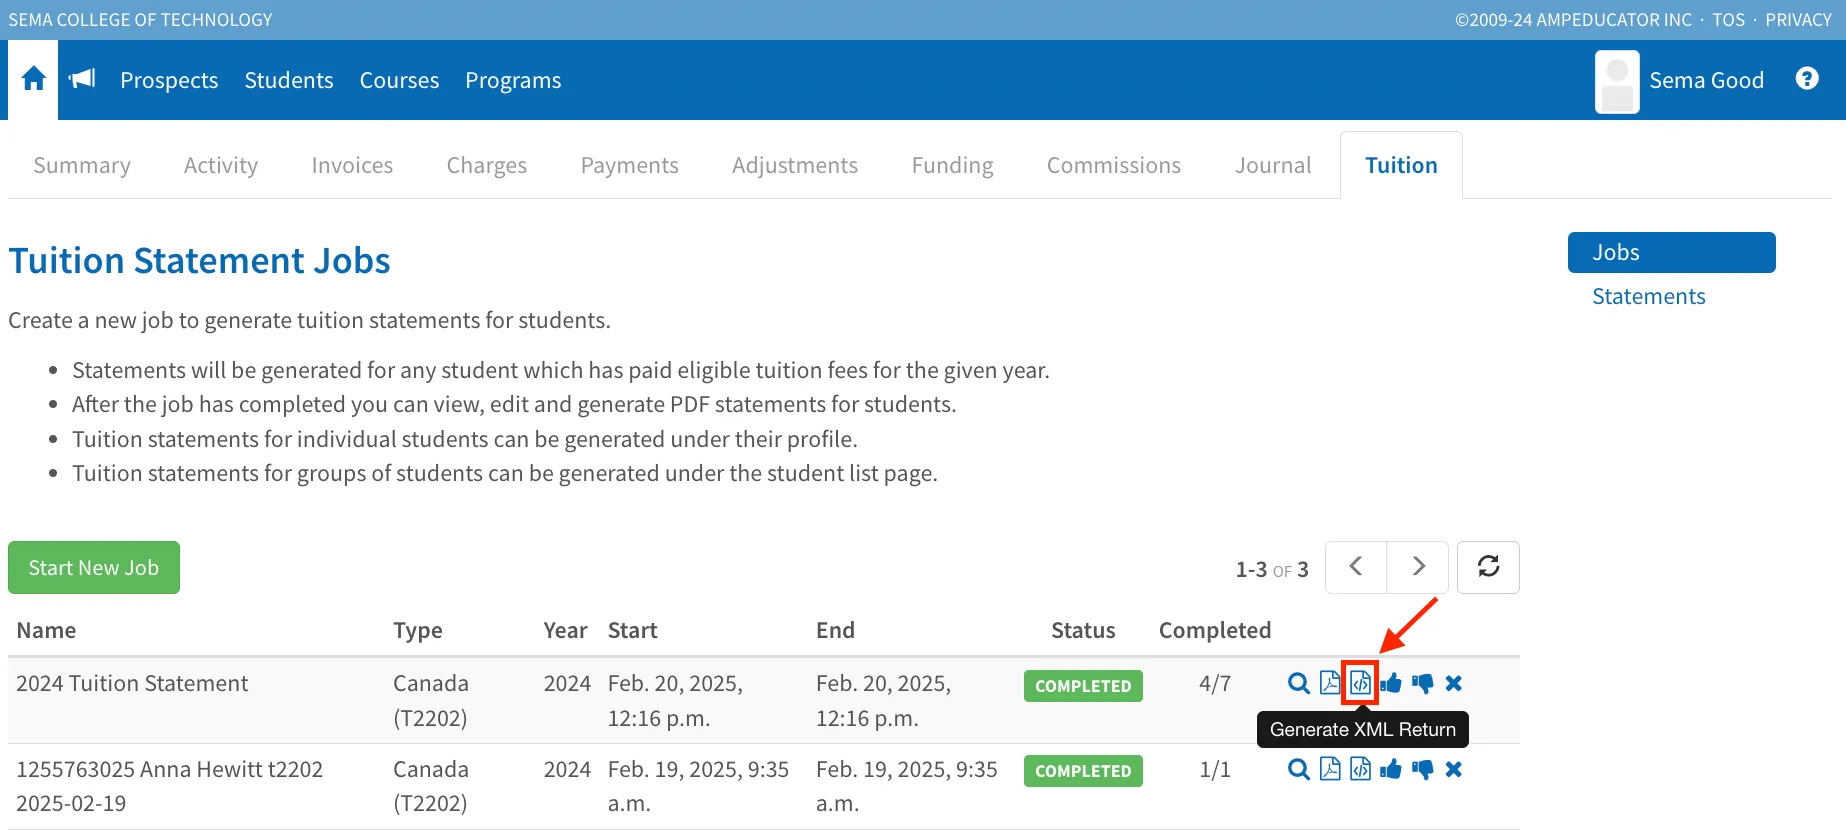Open the PRIVACY link
Screen dimensions: 1846x830
[1798, 20]
